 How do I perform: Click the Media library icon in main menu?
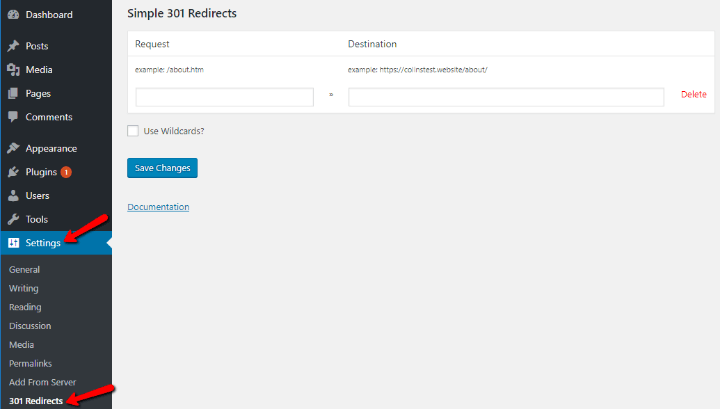click(13, 70)
